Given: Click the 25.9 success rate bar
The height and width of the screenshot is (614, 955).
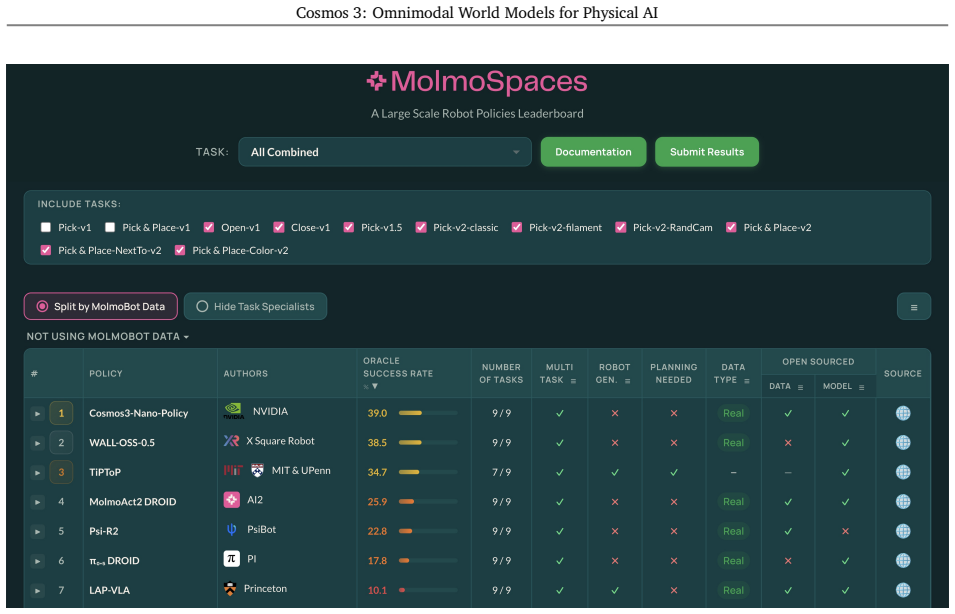Looking at the screenshot, I should (x=428, y=502).
